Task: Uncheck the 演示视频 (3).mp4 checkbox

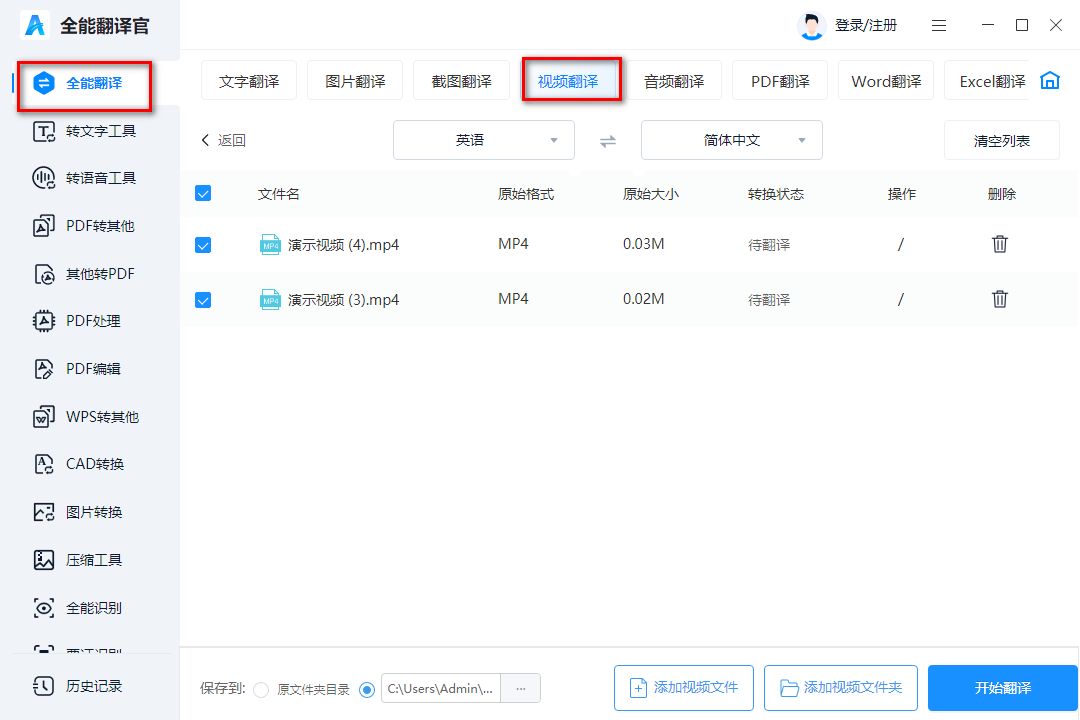Action: pyautogui.click(x=203, y=300)
